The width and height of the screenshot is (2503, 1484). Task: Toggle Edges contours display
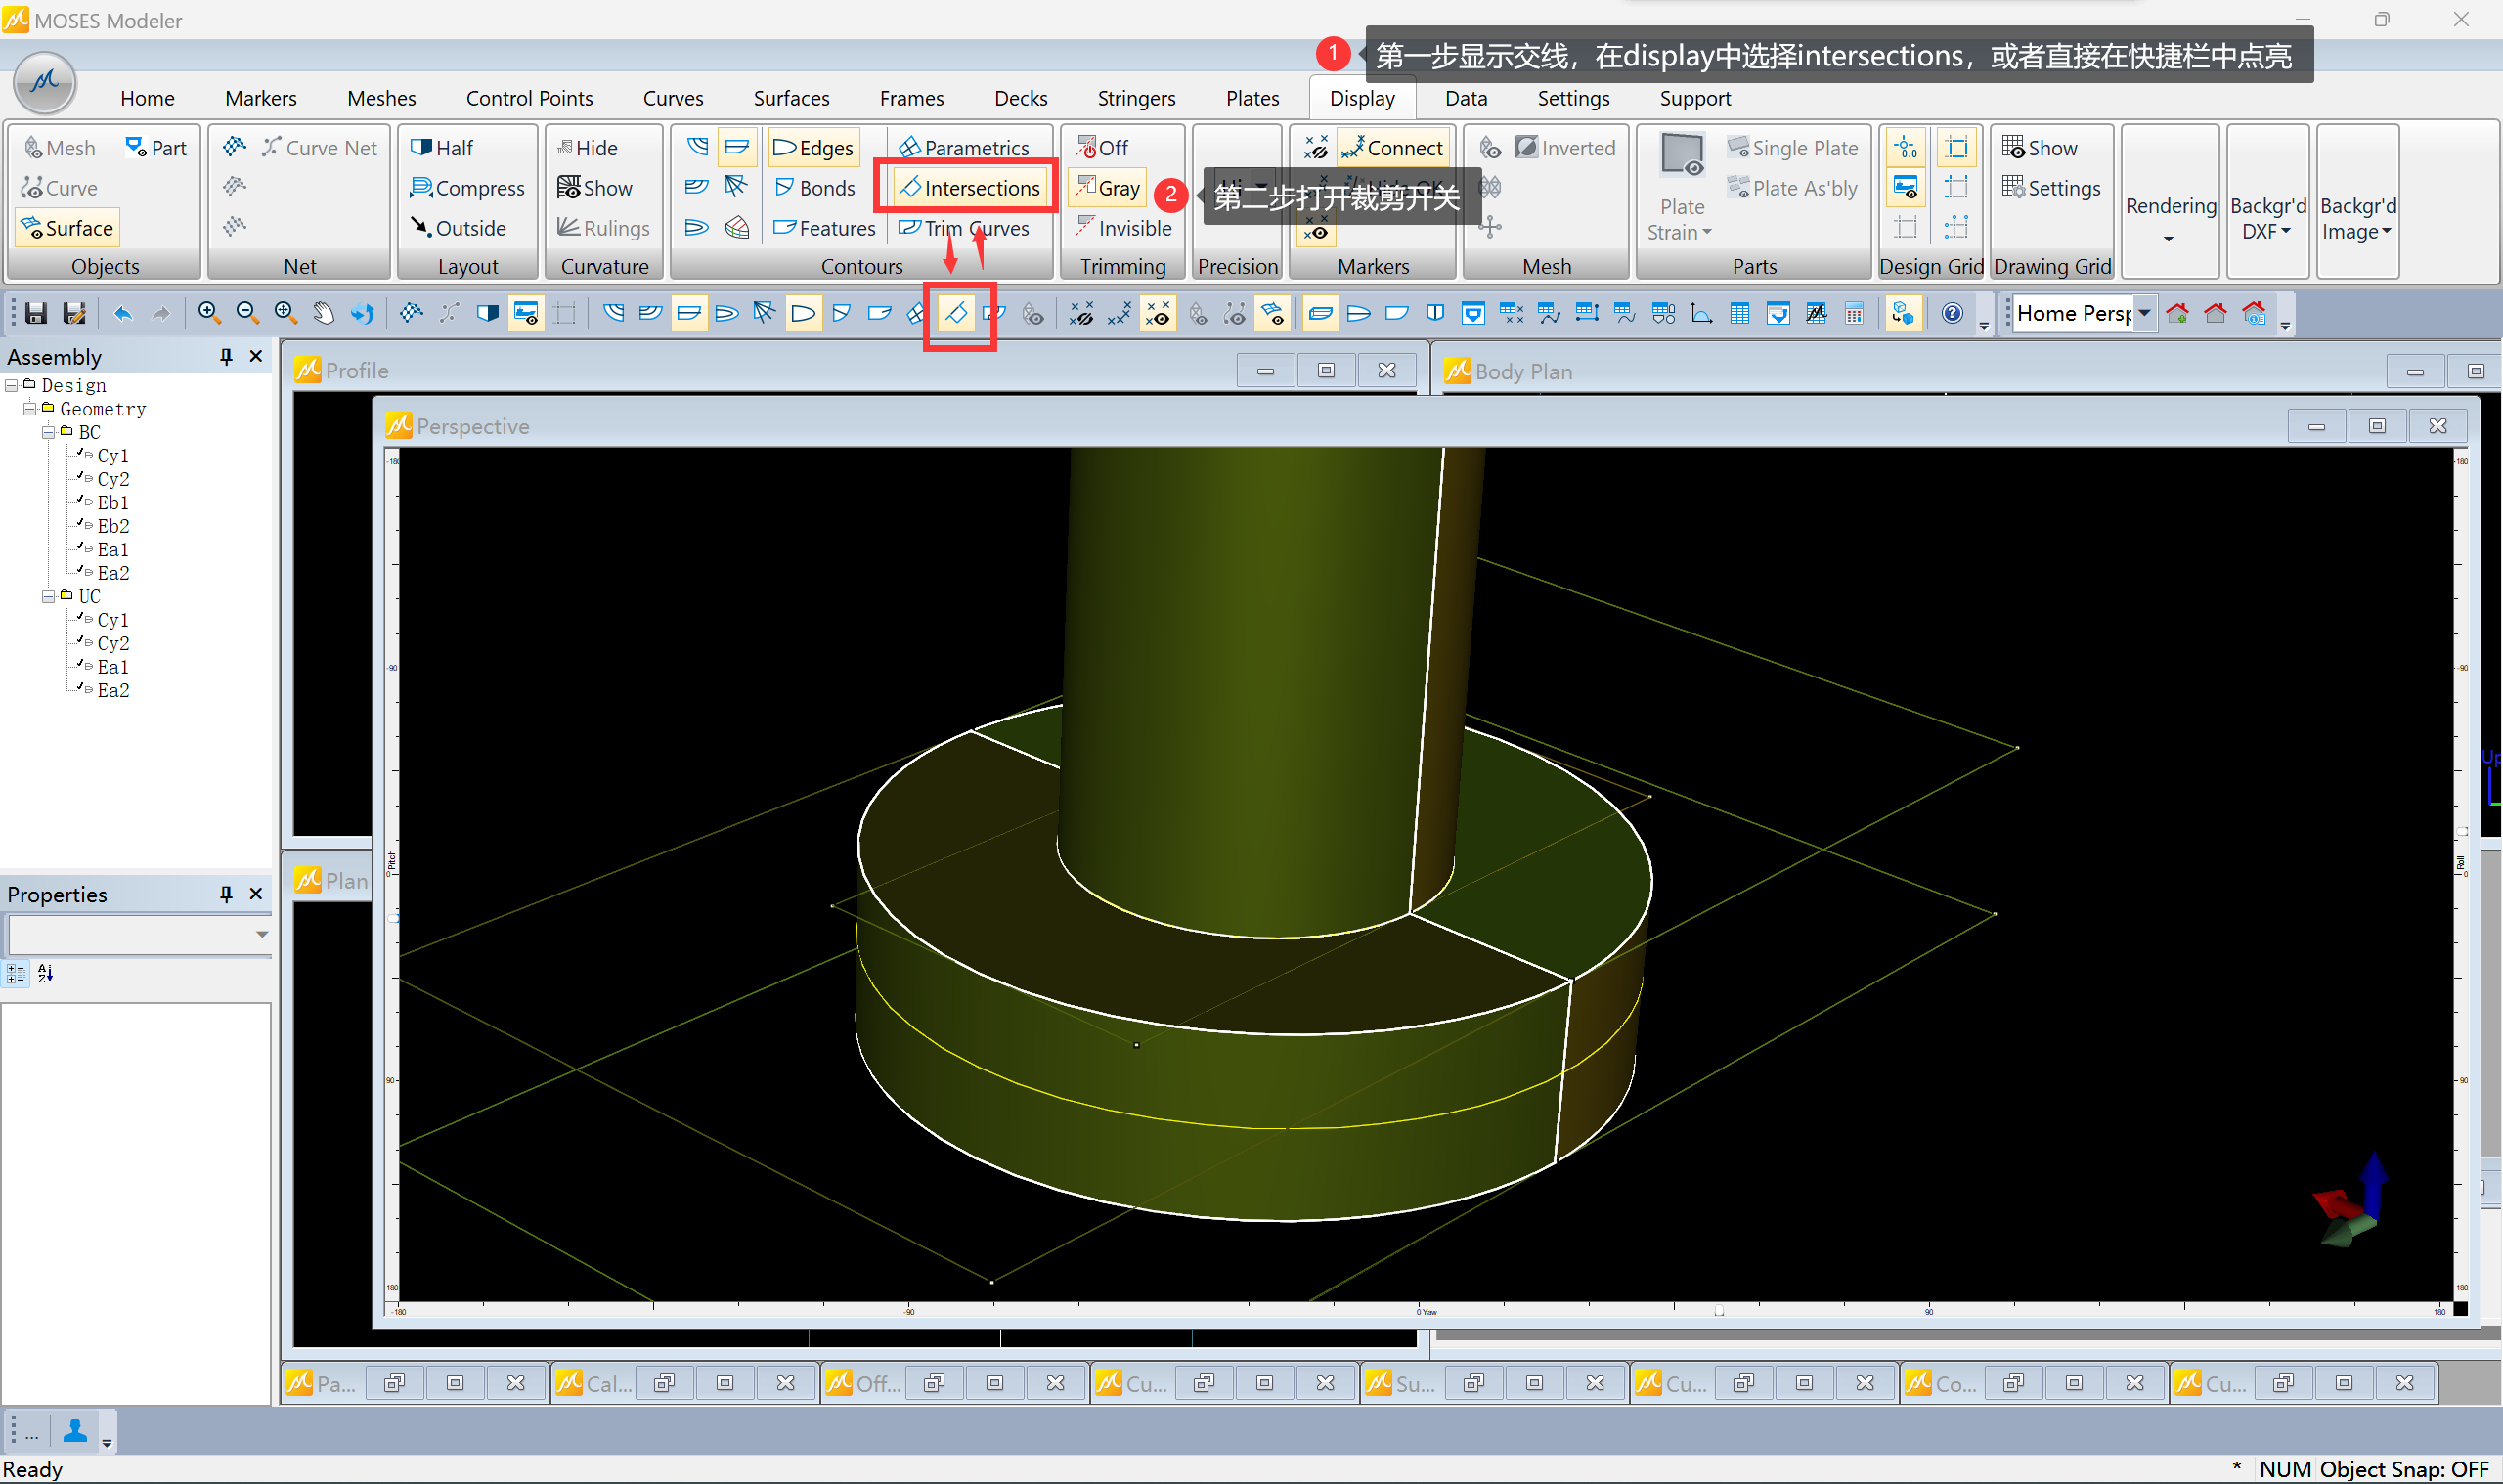pos(814,148)
